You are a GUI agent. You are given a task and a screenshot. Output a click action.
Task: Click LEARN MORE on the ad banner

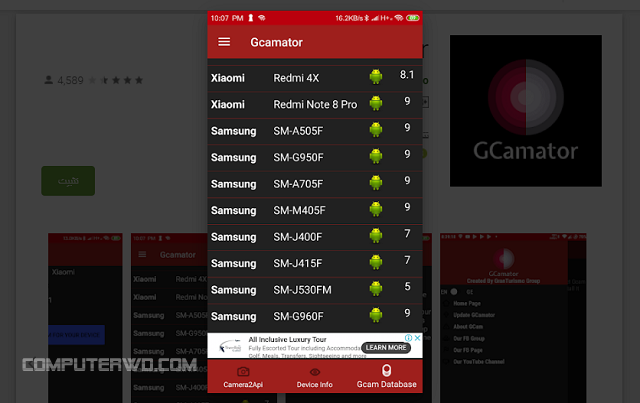pyautogui.click(x=386, y=347)
